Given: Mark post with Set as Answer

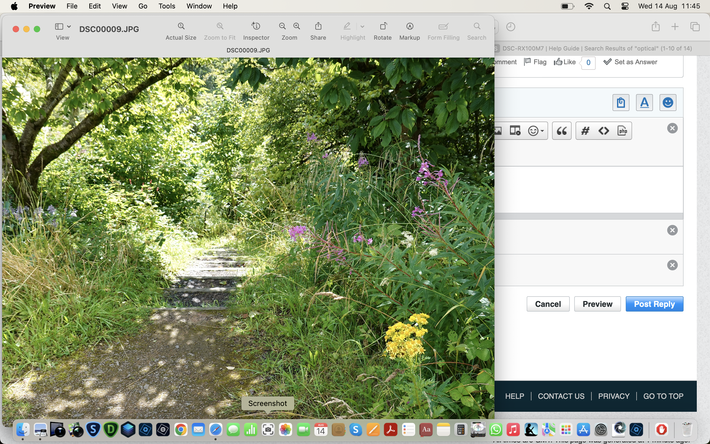Looking at the screenshot, I should tap(629, 62).
